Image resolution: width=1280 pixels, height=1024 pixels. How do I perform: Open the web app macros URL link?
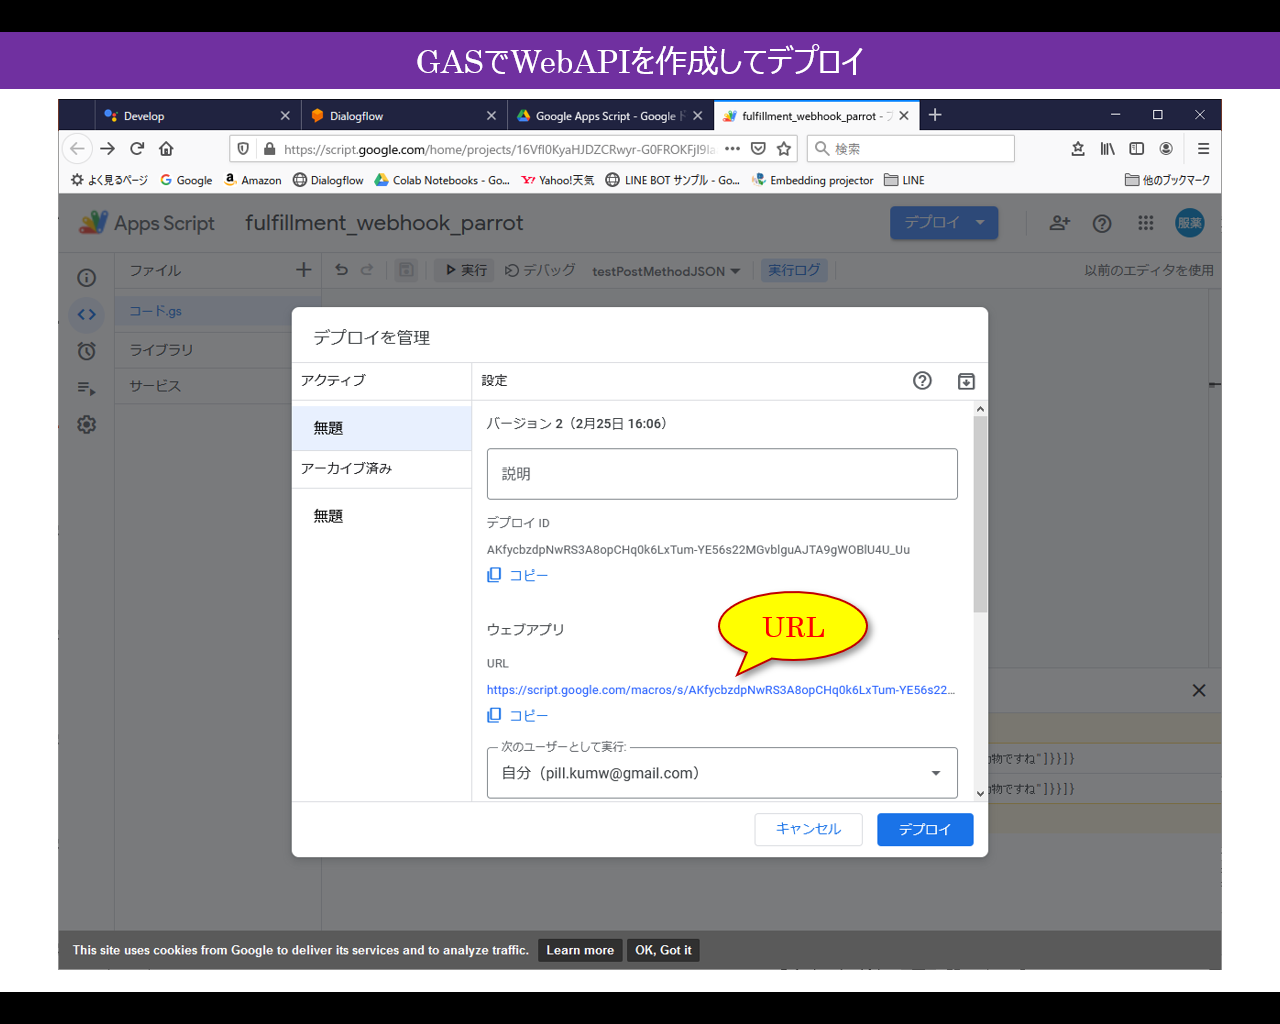[721, 690]
